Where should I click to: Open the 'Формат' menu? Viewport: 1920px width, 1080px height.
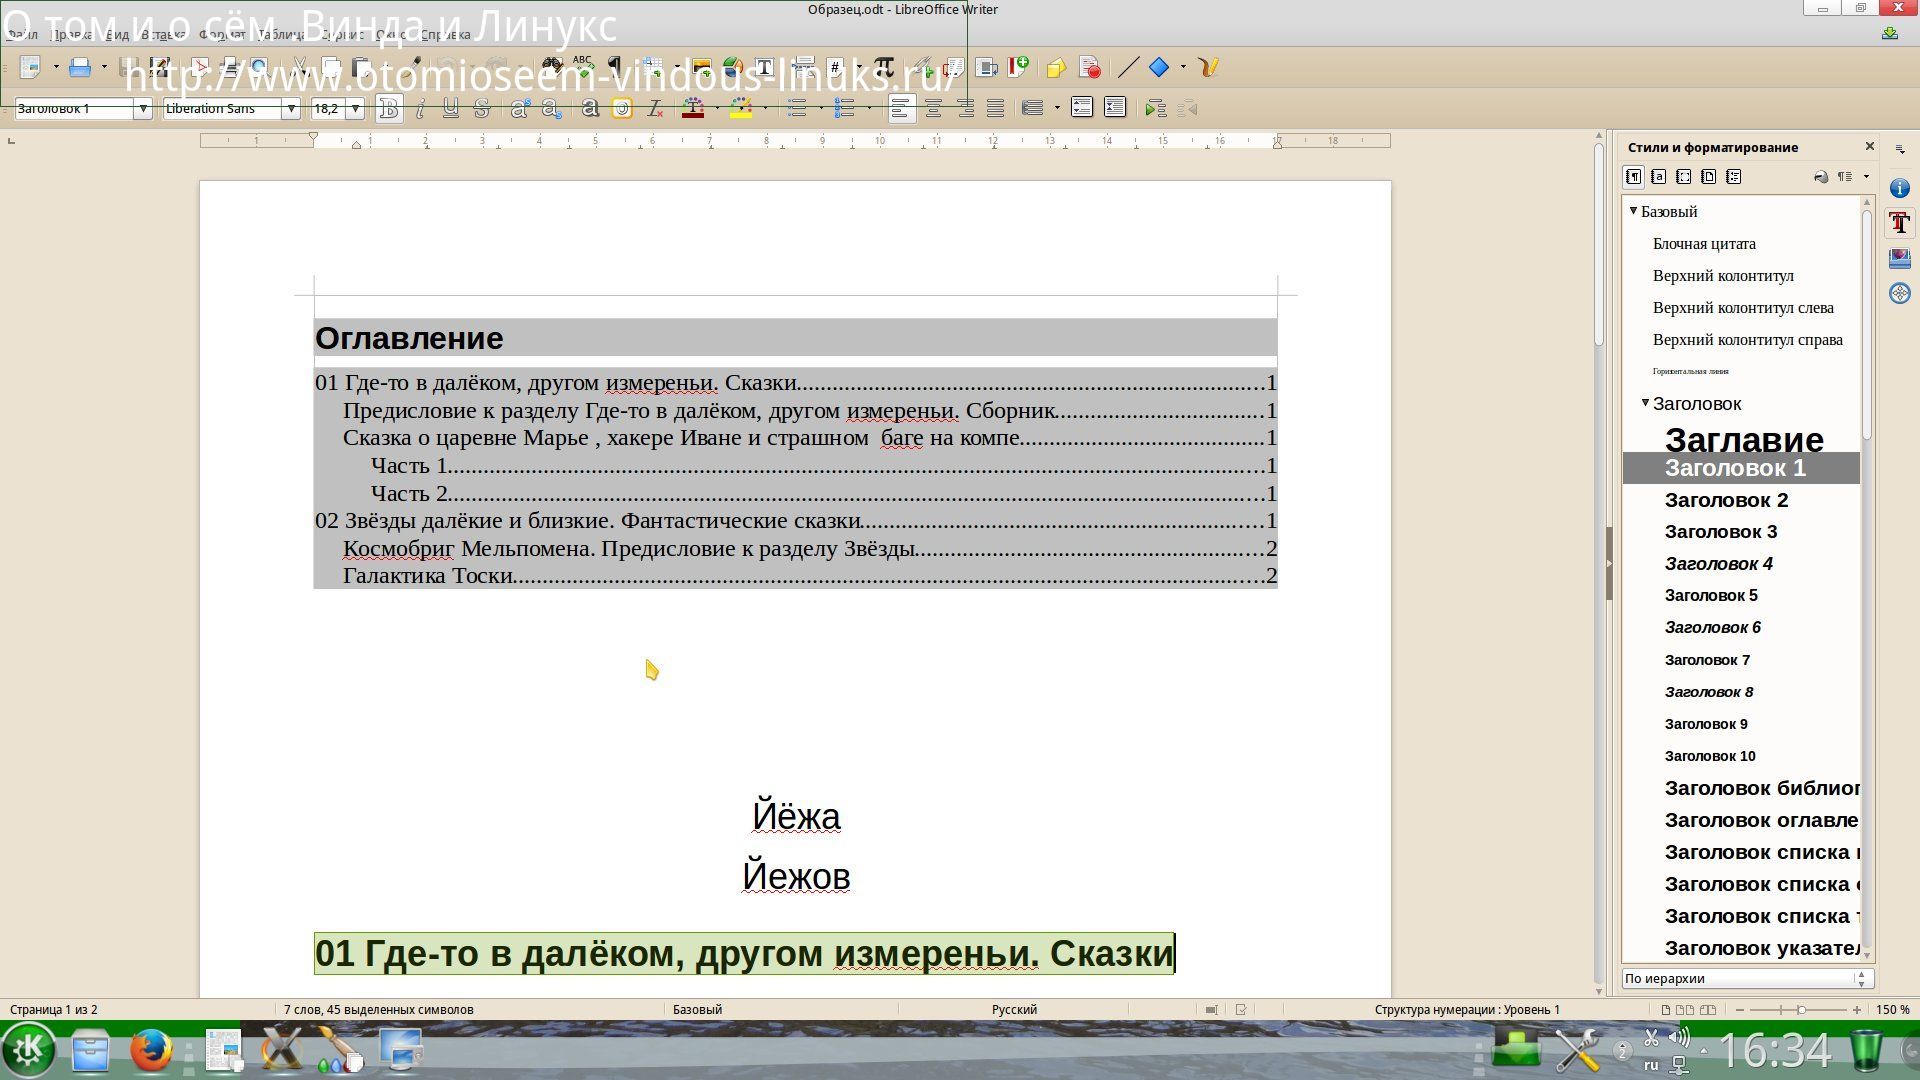point(221,34)
